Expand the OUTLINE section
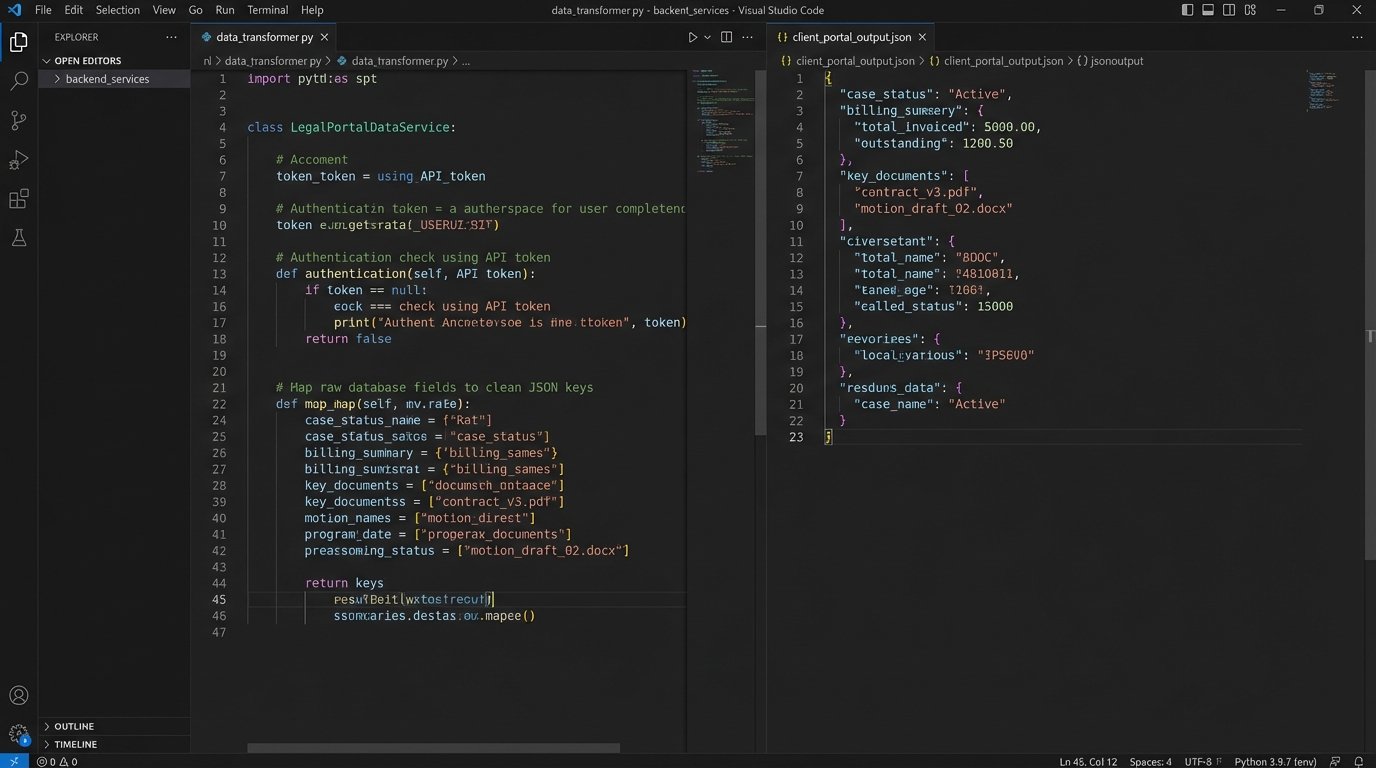1376x768 pixels. point(74,726)
